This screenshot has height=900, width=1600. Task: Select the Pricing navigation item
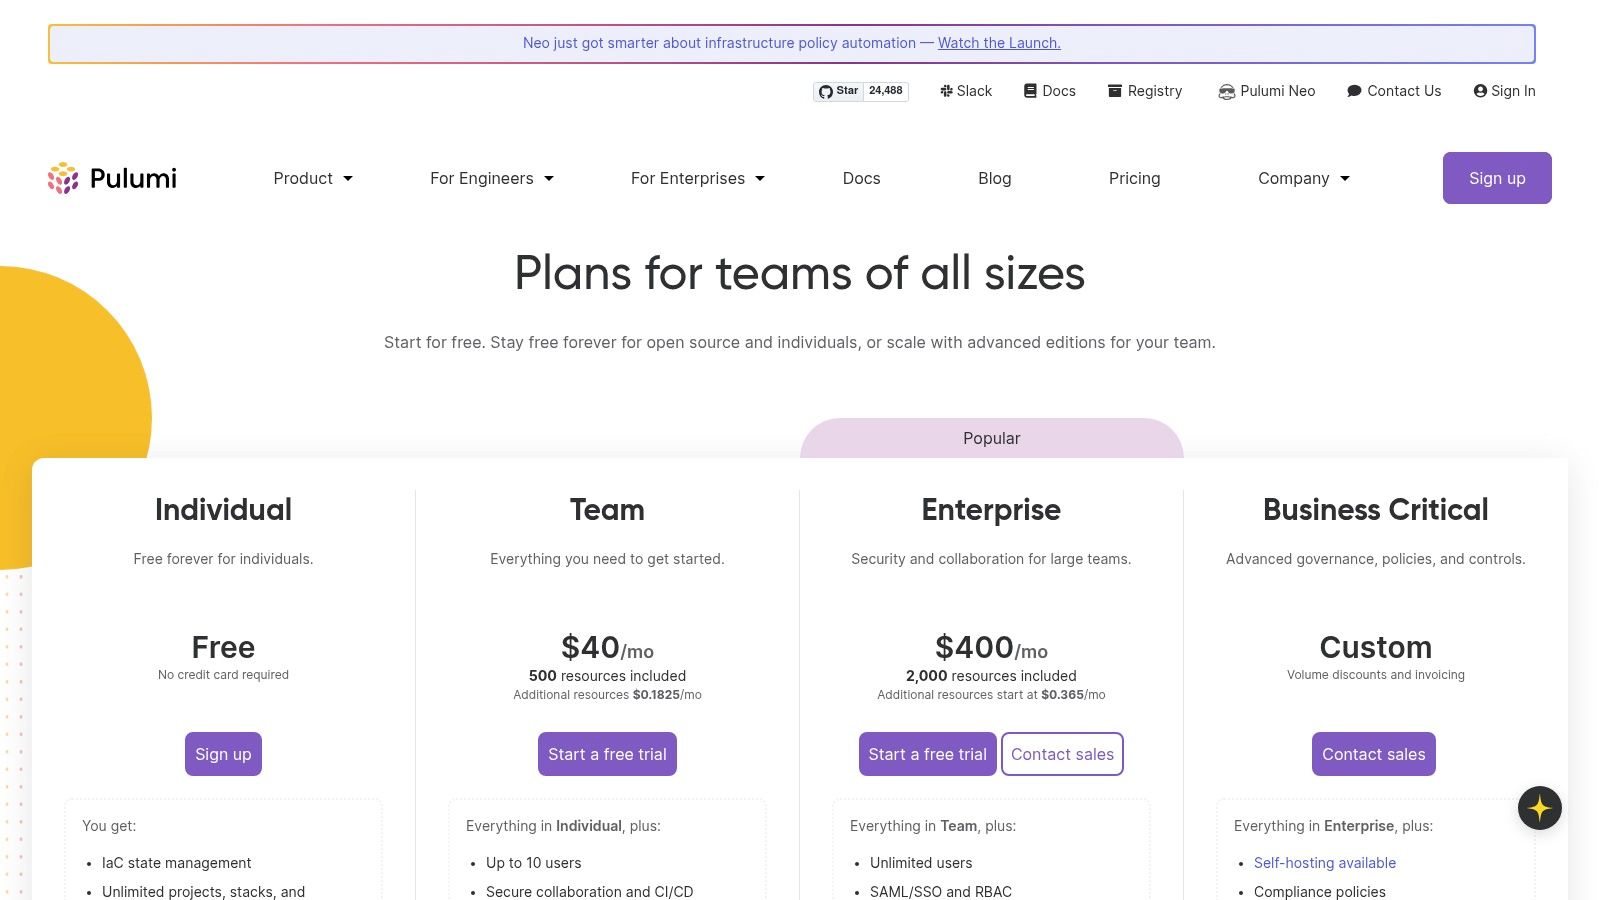[1134, 178]
